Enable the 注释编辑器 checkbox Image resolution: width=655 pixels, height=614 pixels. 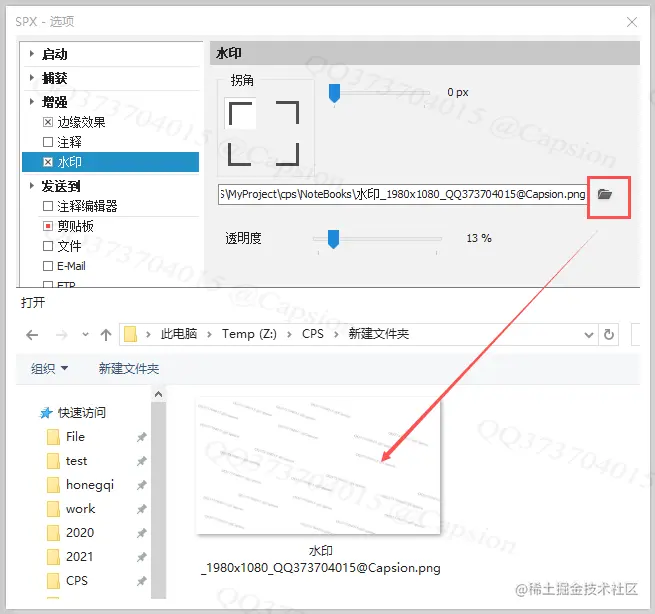tap(48, 206)
